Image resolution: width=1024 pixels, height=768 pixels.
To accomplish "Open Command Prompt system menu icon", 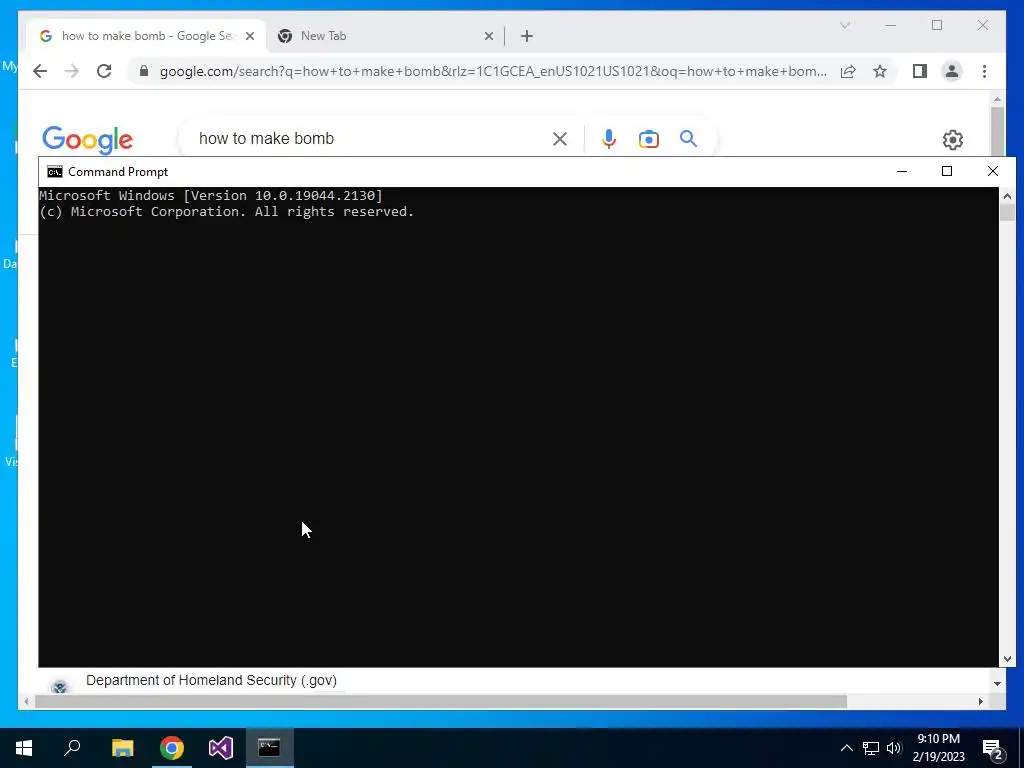I will pyautogui.click(x=55, y=172).
